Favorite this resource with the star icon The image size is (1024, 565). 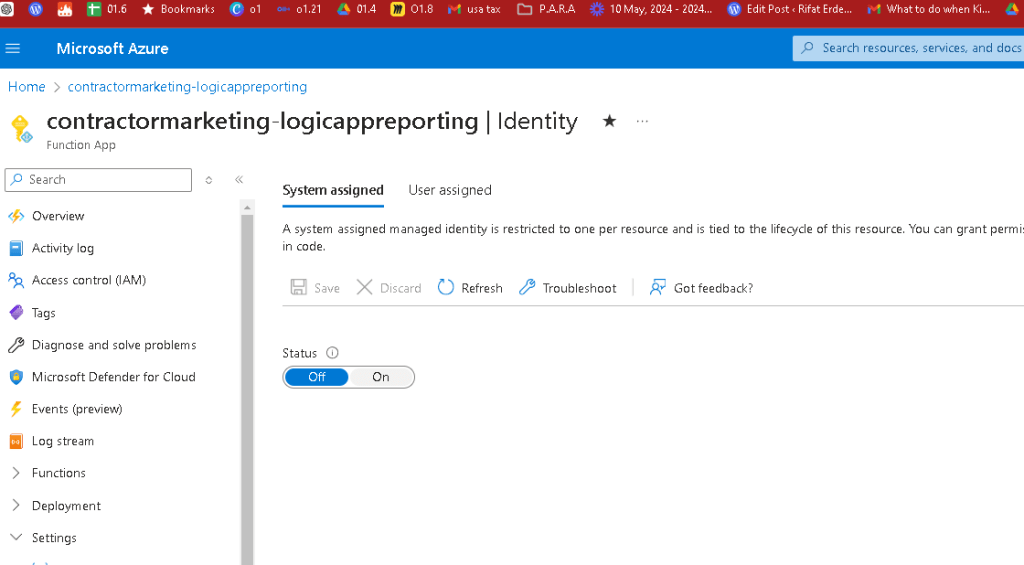(x=609, y=121)
